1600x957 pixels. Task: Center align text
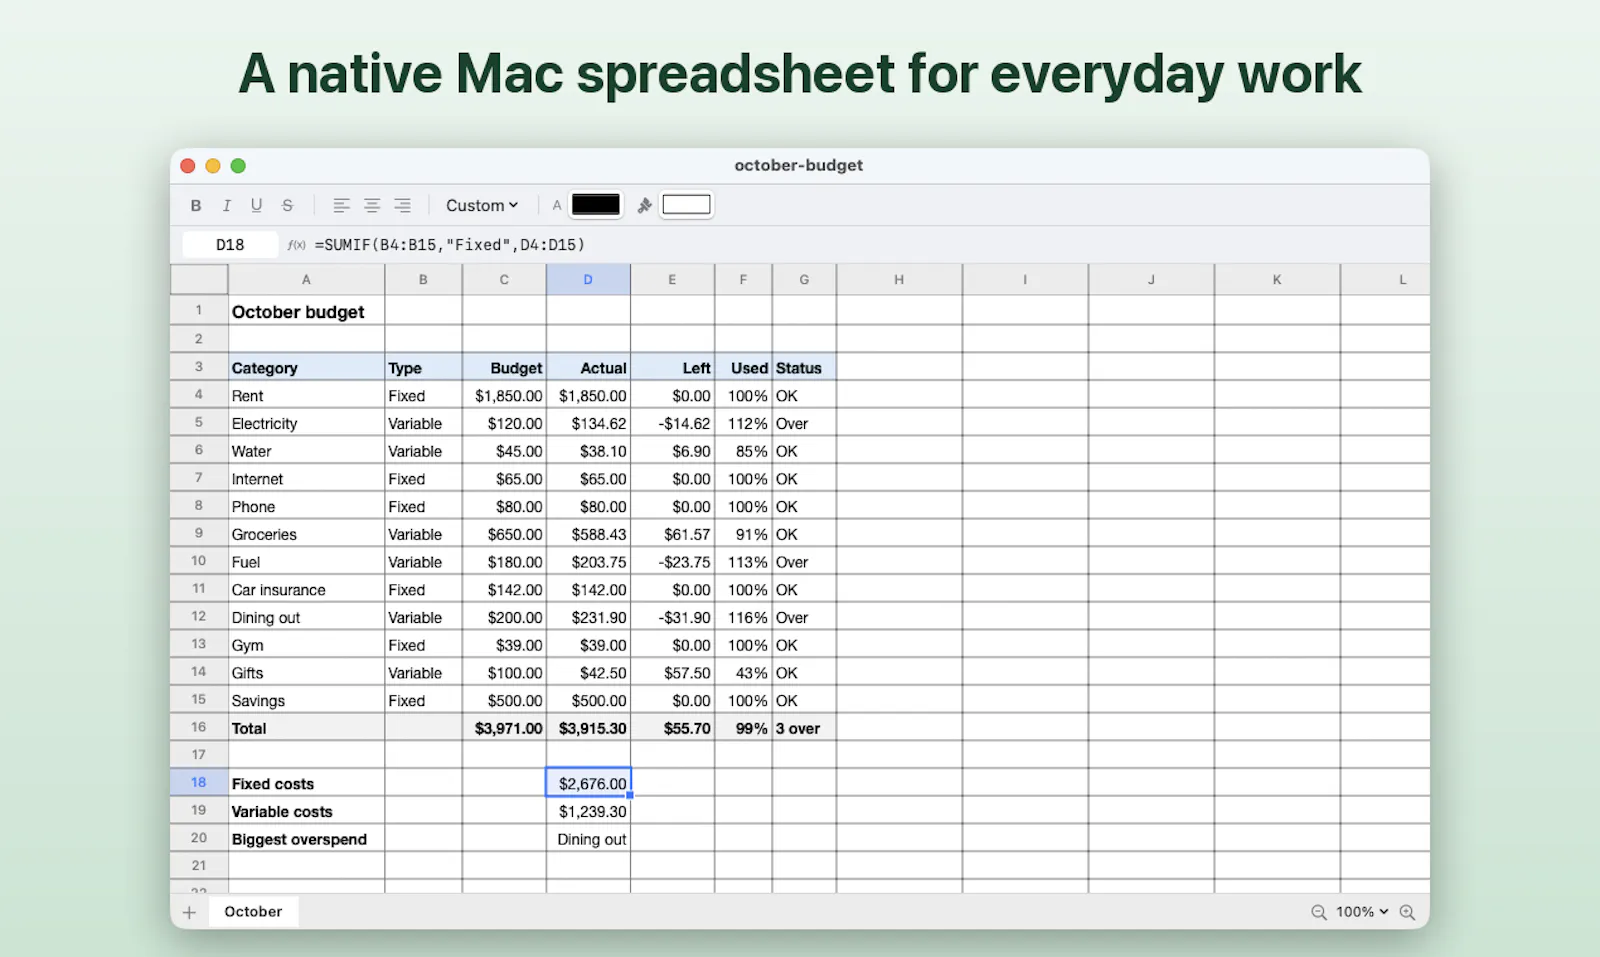[x=372, y=205]
